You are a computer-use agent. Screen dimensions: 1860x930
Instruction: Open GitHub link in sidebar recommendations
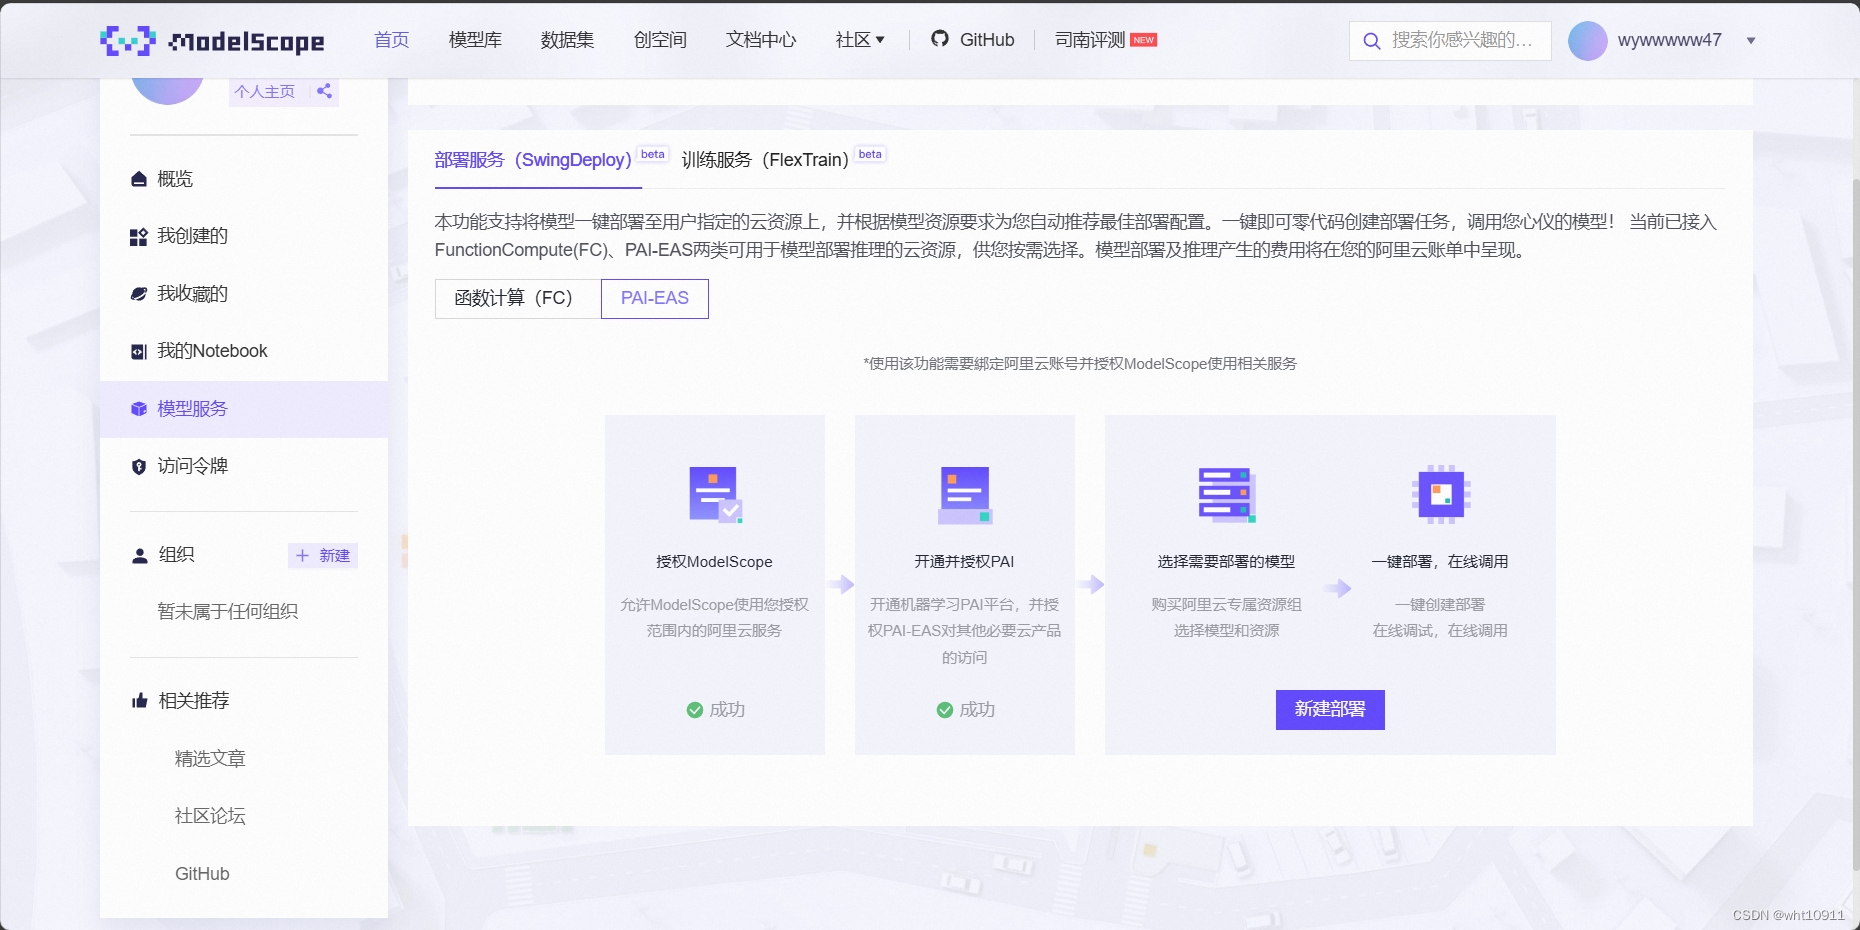(x=202, y=874)
